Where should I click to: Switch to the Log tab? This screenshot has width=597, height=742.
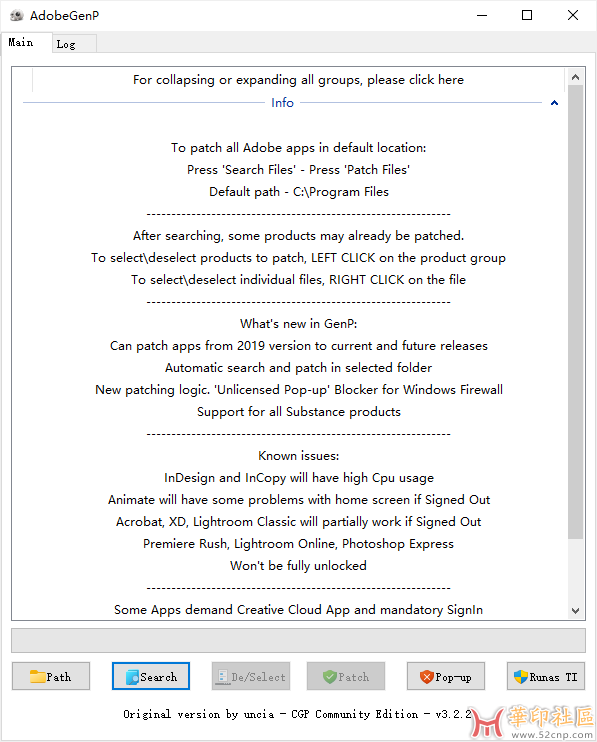74,44
